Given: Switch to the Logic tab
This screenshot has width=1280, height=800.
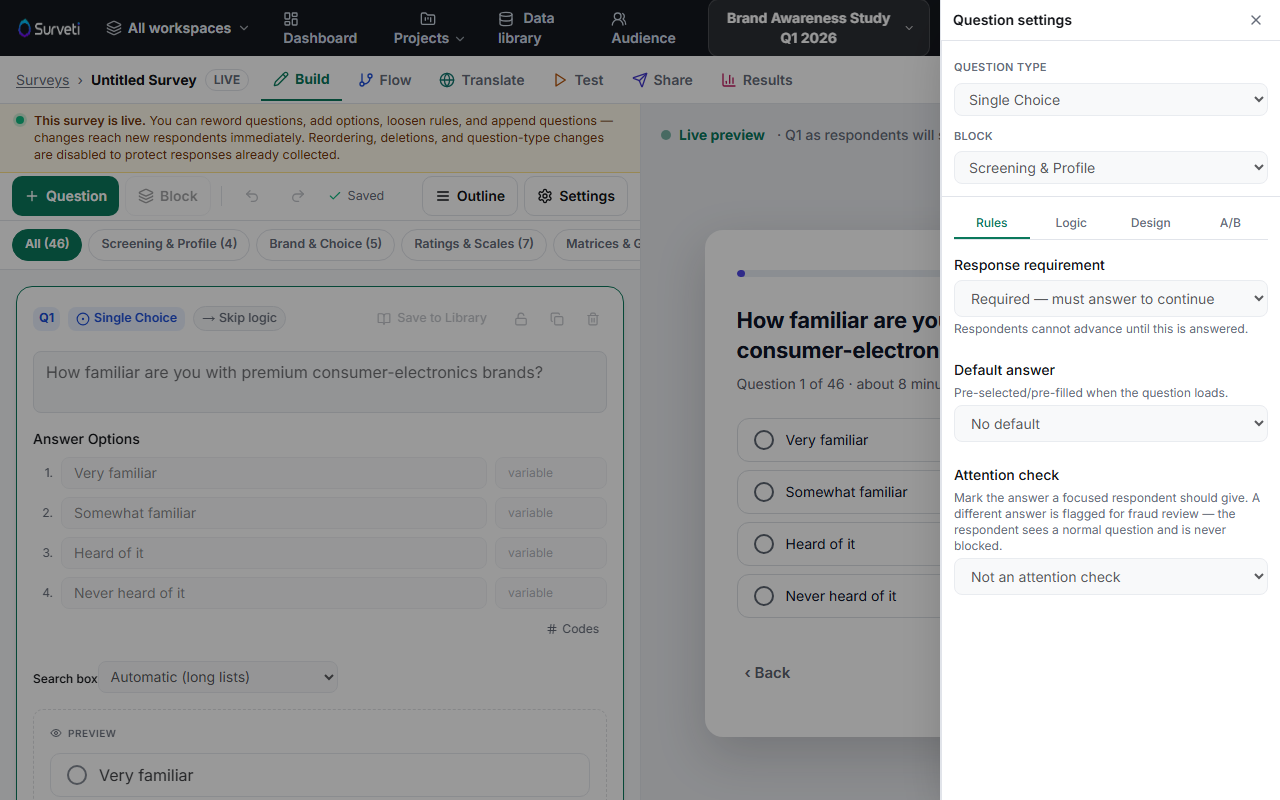Looking at the screenshot, I should click(1071, 223).
